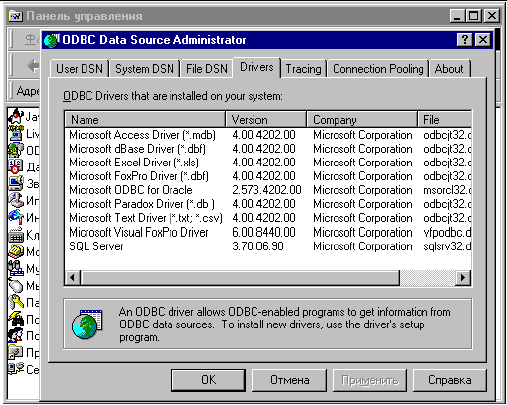Click the OK button
The width and height of the screenshot is (507, 405).
208,380
